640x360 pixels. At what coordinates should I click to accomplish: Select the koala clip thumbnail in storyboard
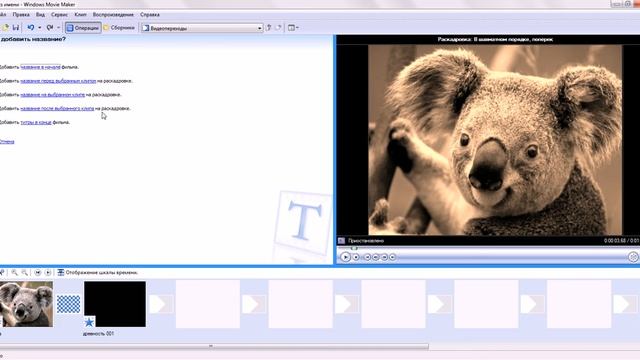click(x=26, y=304)
